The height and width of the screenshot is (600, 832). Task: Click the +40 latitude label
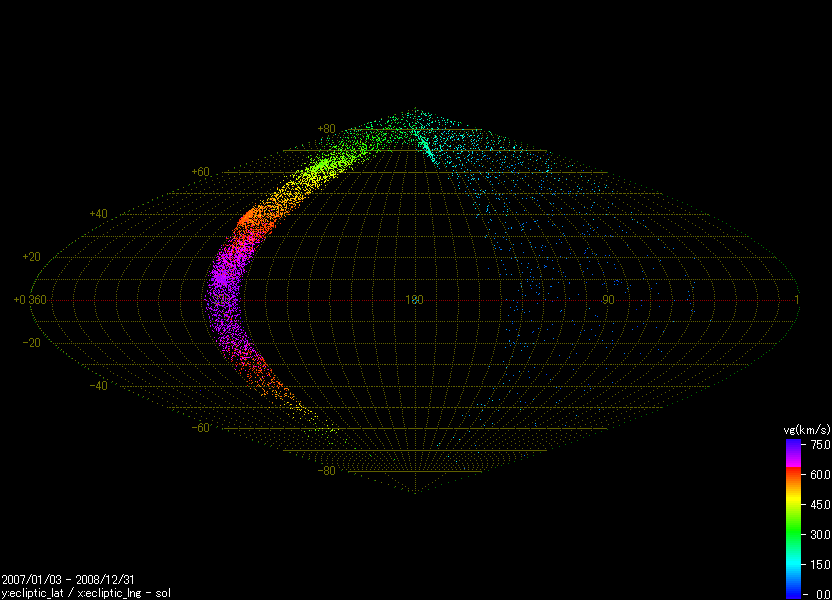[98, 214]
